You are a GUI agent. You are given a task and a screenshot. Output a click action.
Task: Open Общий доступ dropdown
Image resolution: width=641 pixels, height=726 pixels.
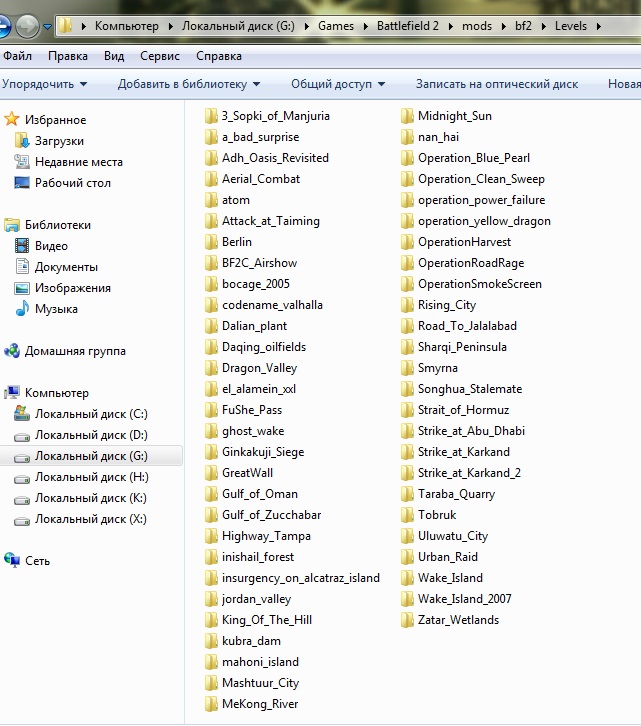click(x=338, y=84)
